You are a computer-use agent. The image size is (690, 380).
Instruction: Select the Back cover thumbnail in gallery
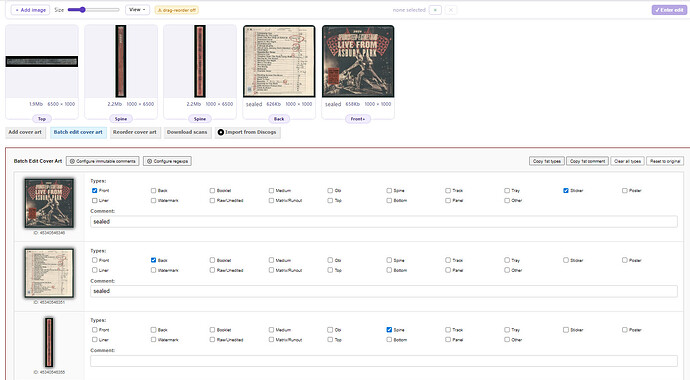[x=279, y=62]
